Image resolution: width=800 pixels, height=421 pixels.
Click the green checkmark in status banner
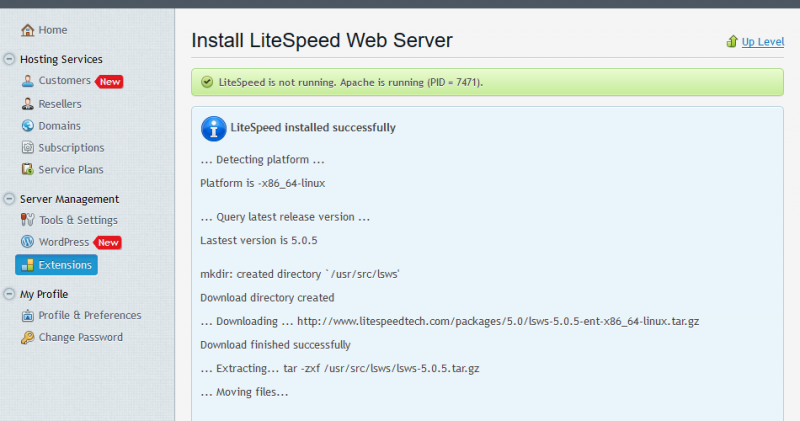207,82
